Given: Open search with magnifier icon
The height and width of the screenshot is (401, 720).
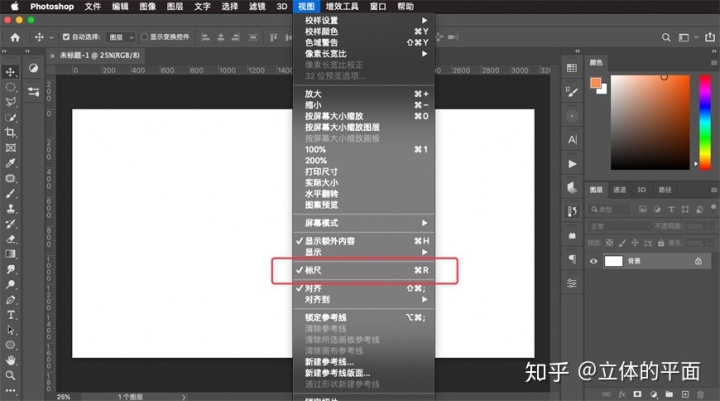Looking at the screenshot, I should point(666,37).
